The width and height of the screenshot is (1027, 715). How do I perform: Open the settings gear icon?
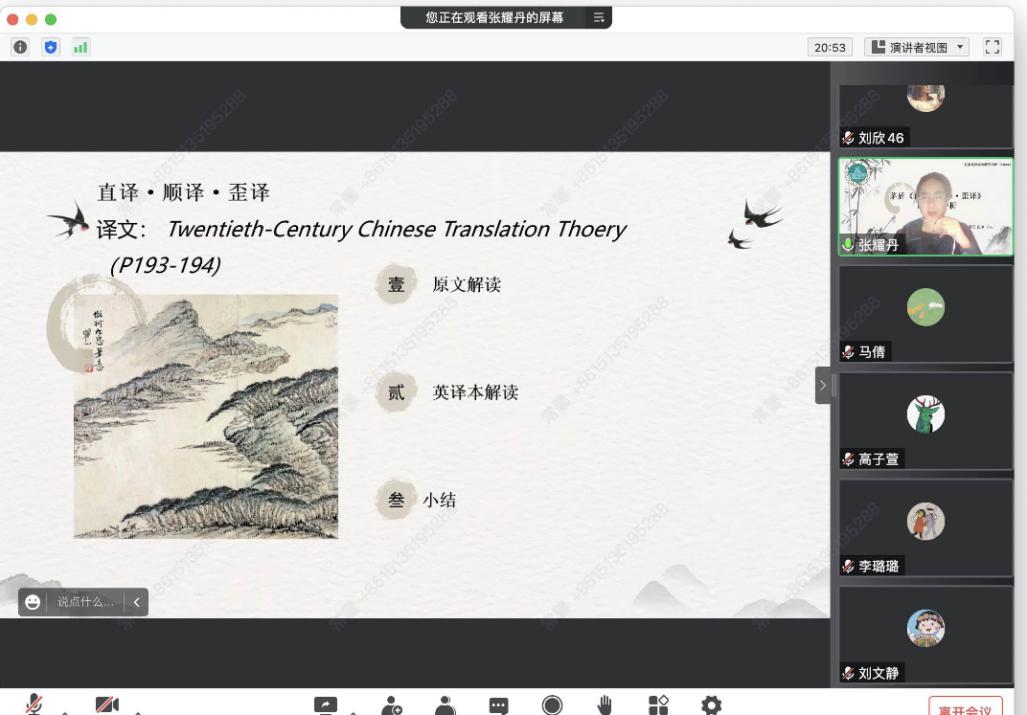pyautogui.click(x=711, y=705)
